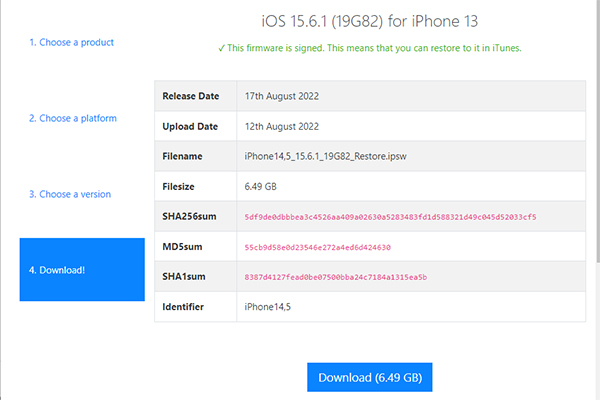Image resolution: width=600 pixels, height=400 pixels.
Task: Open step 2. Choose a platform
Action: coord(73,118)
